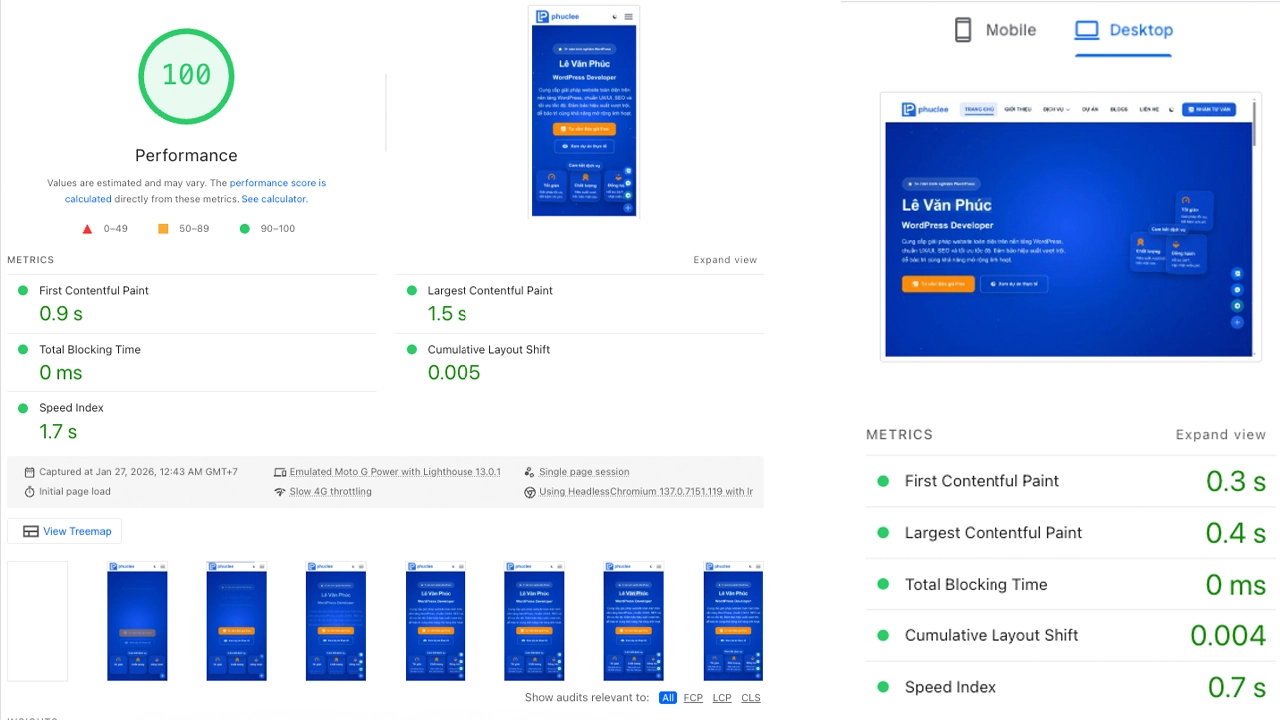Toggle the FCP audit filter chip
This screenshot has width=1280, height=720.
point(693,697)
